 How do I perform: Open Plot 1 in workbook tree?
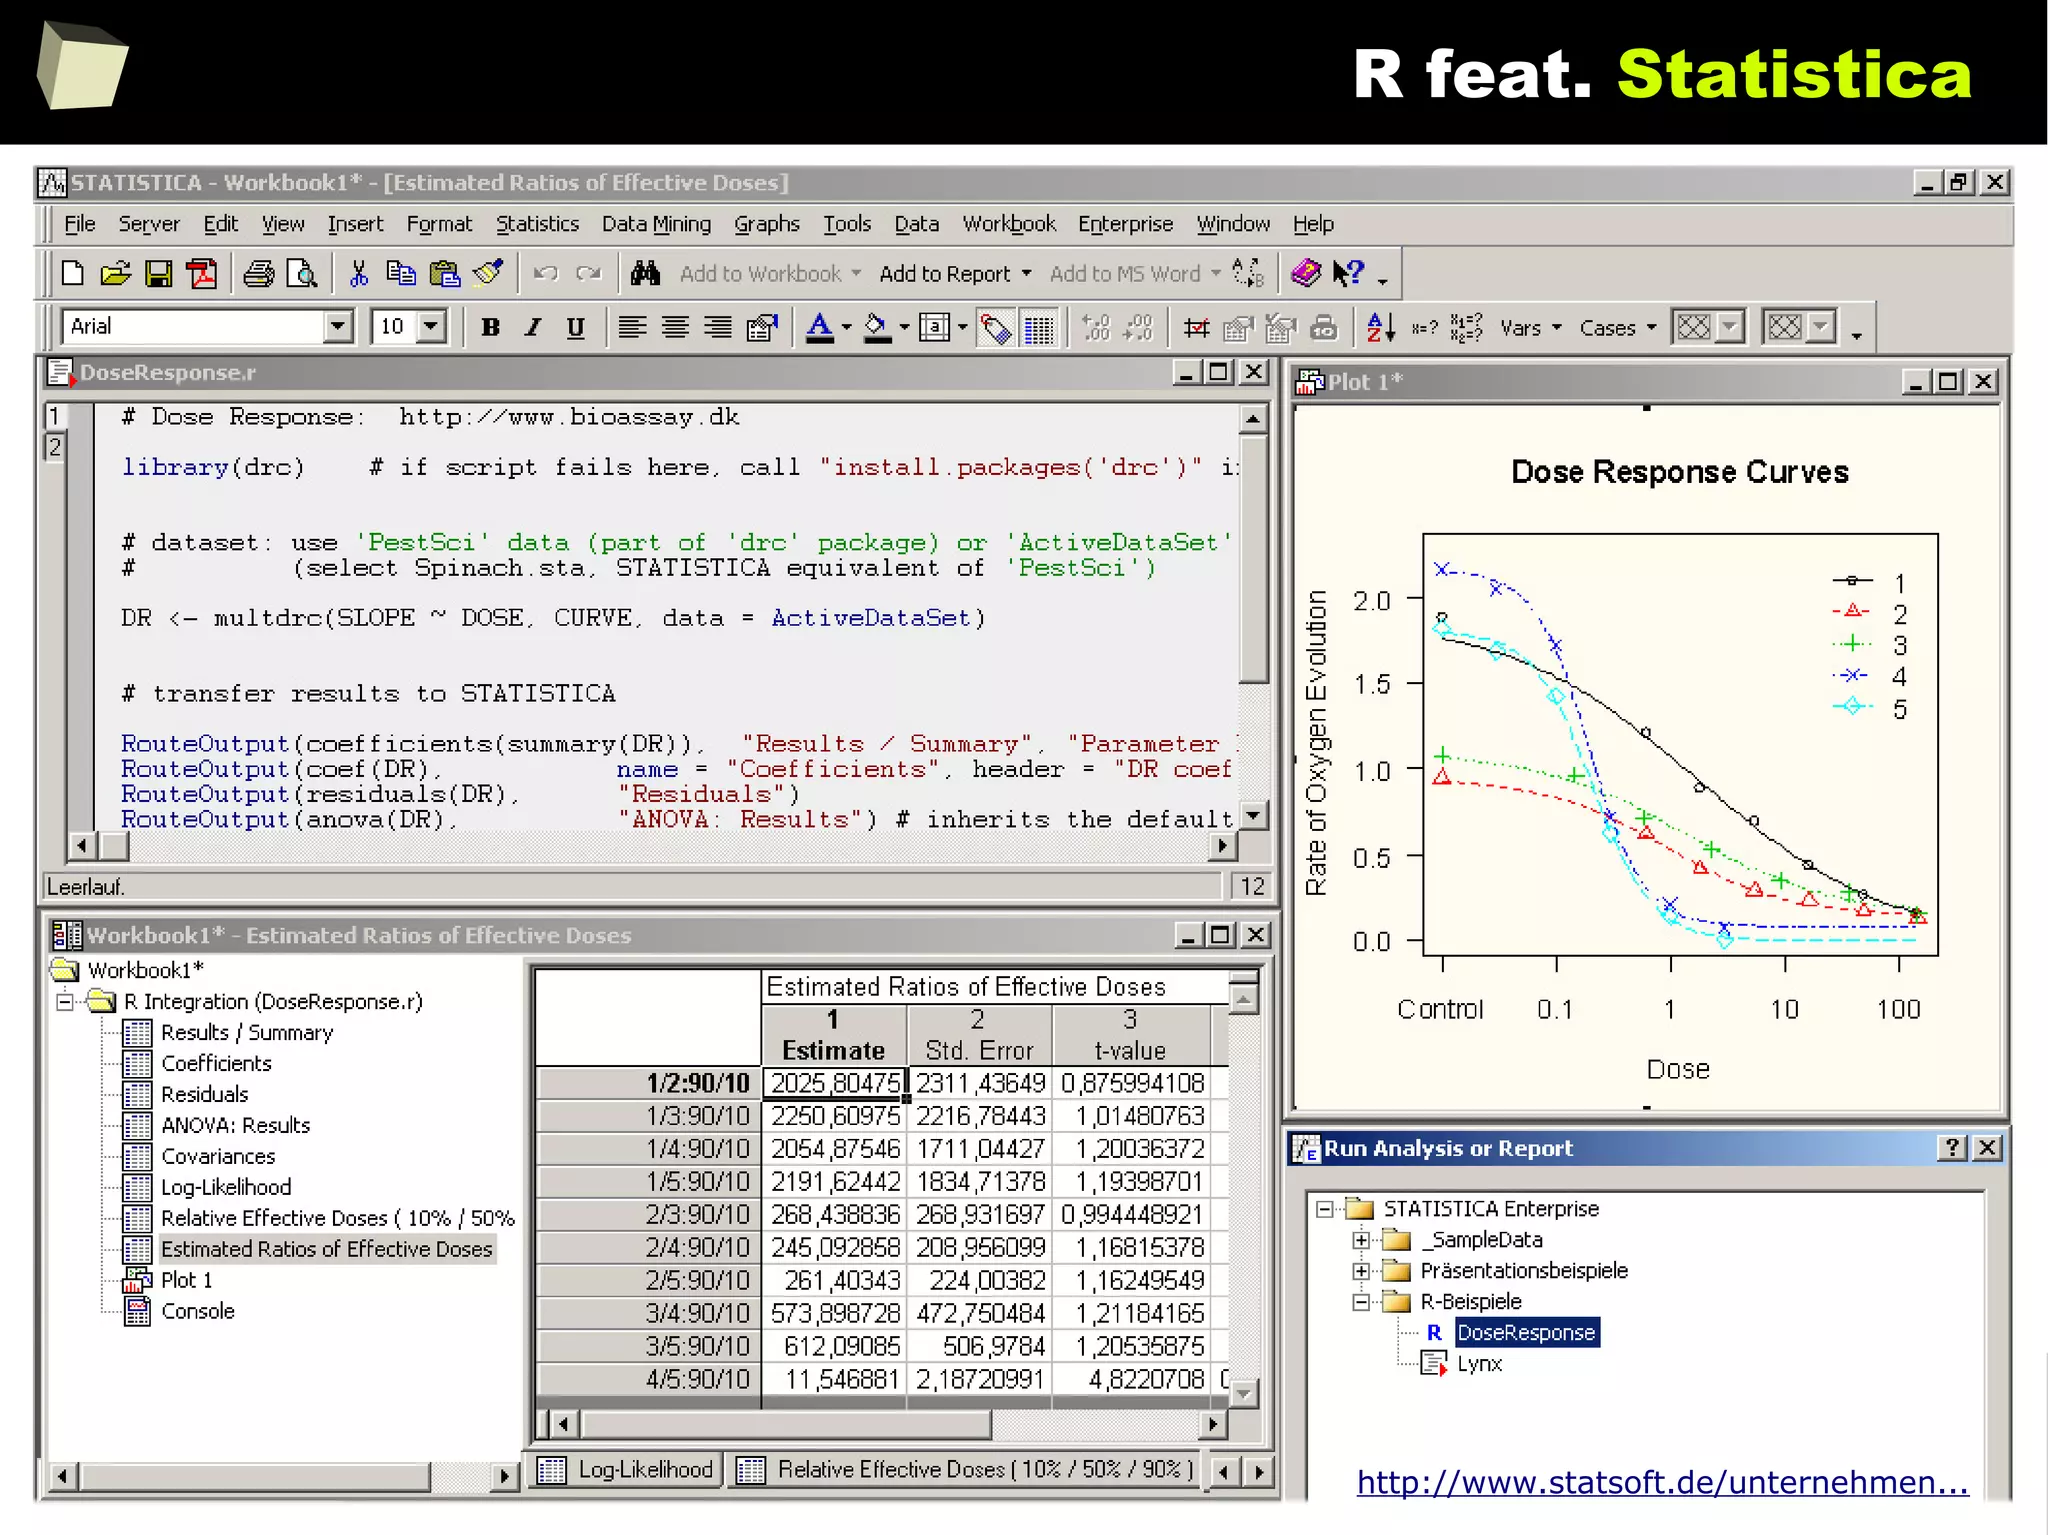click(x=186, y=1280)
